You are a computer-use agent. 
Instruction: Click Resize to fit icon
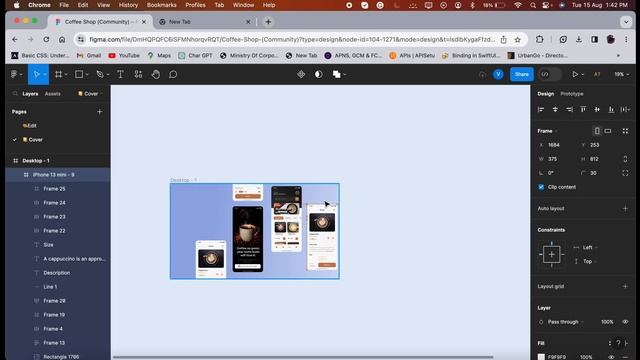pyautogui.click(x=625, y=131)
